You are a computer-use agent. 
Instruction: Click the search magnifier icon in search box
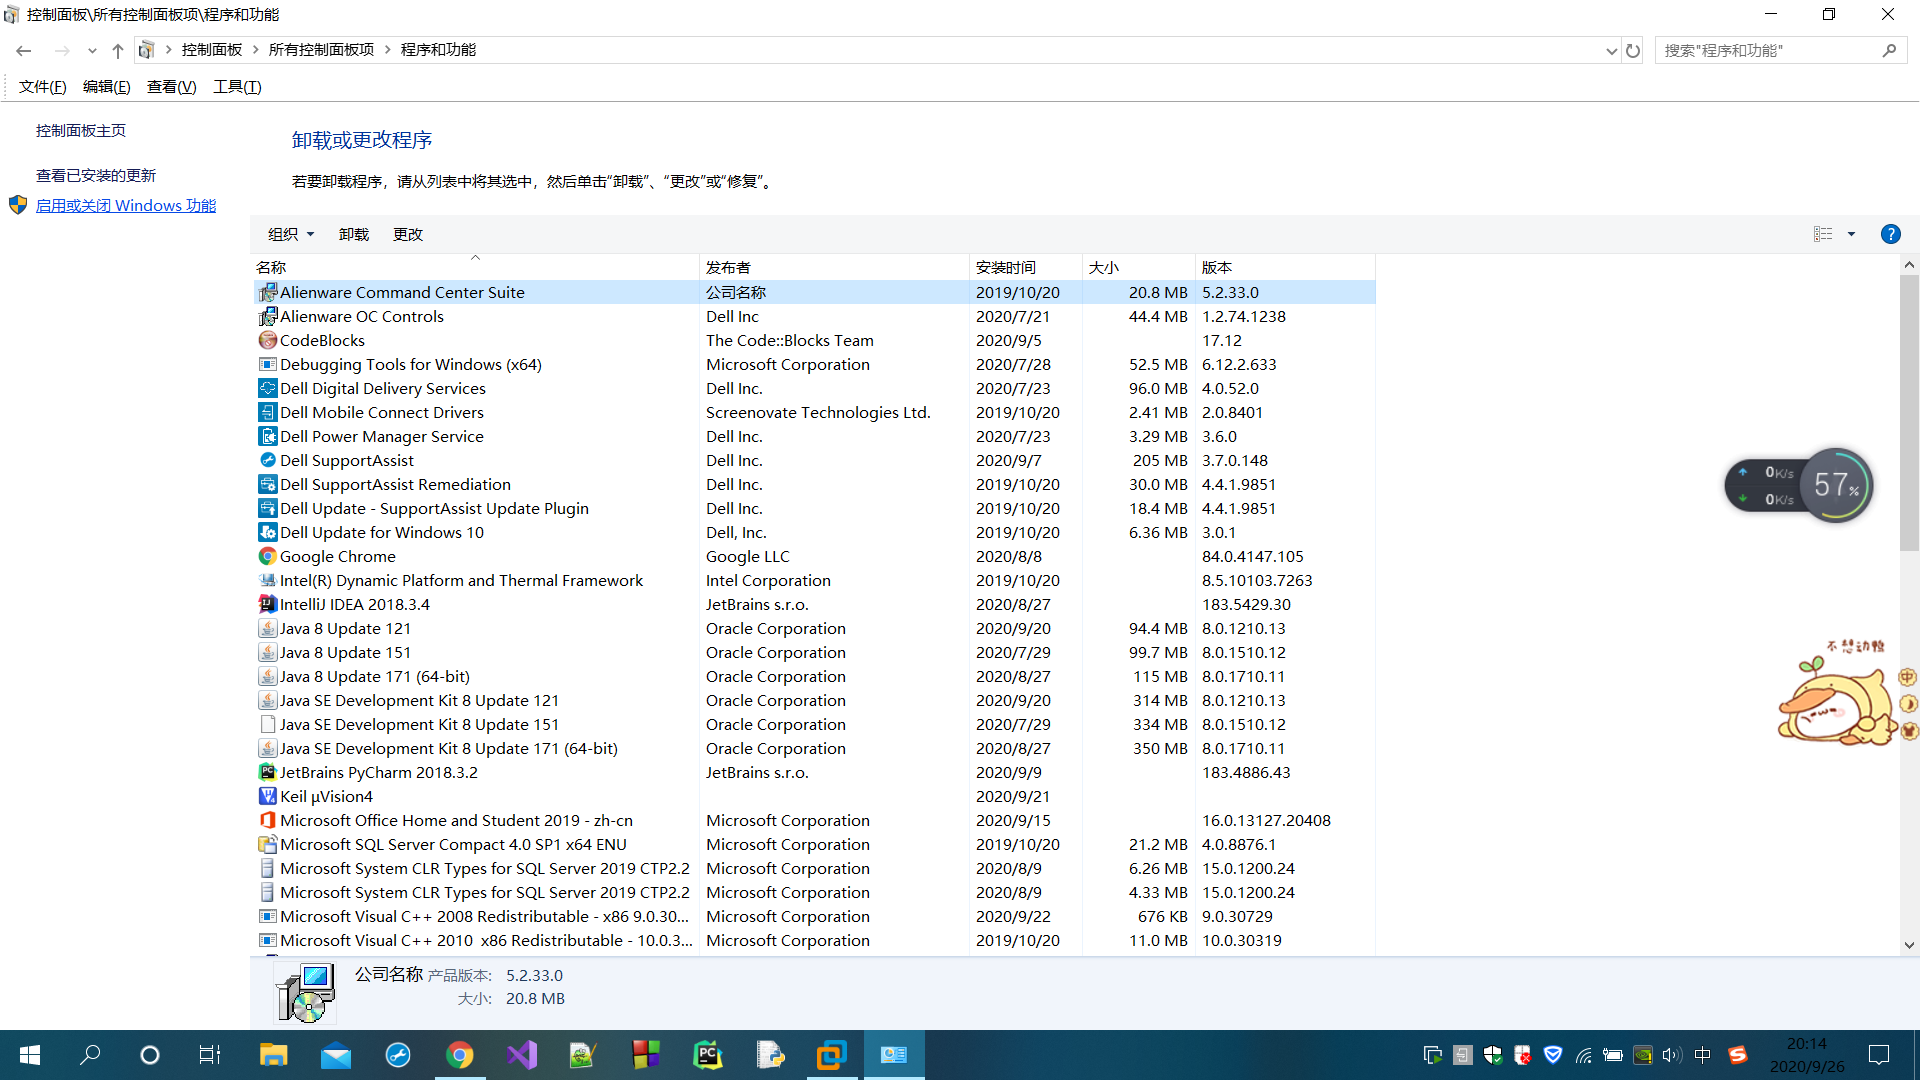[1889, 50]
